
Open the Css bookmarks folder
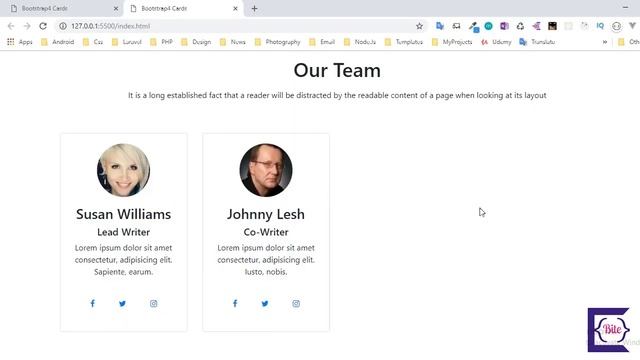click(x=93, y=42)
